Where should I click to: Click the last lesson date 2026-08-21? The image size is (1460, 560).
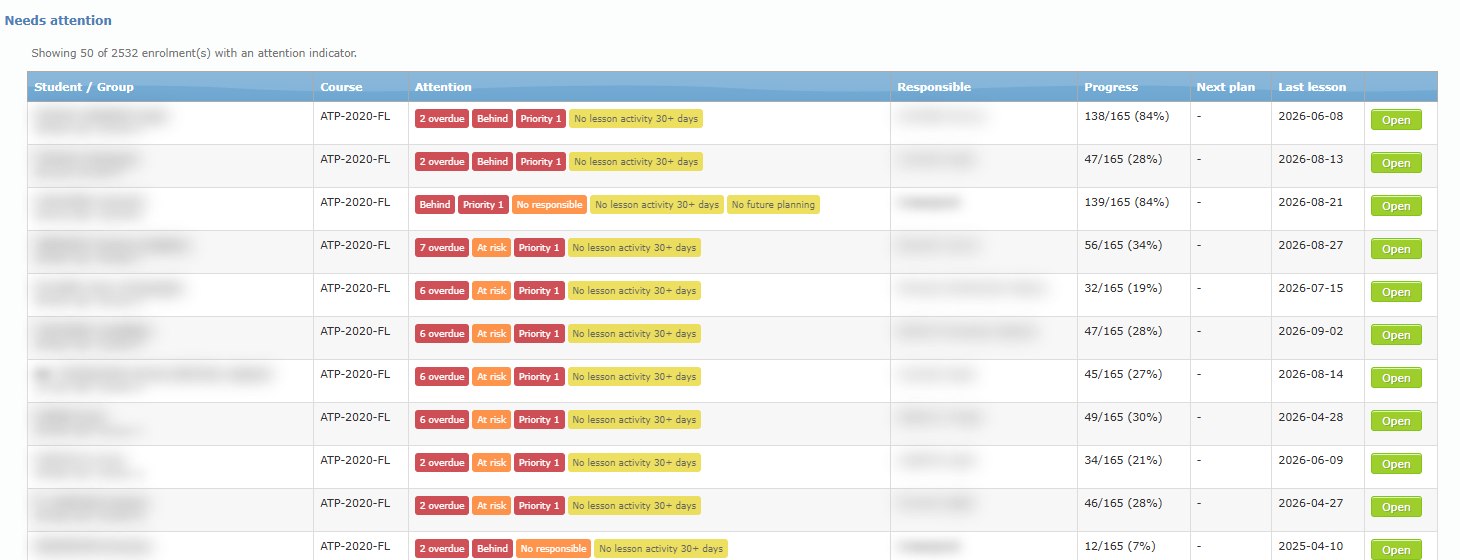point(1313,202)
